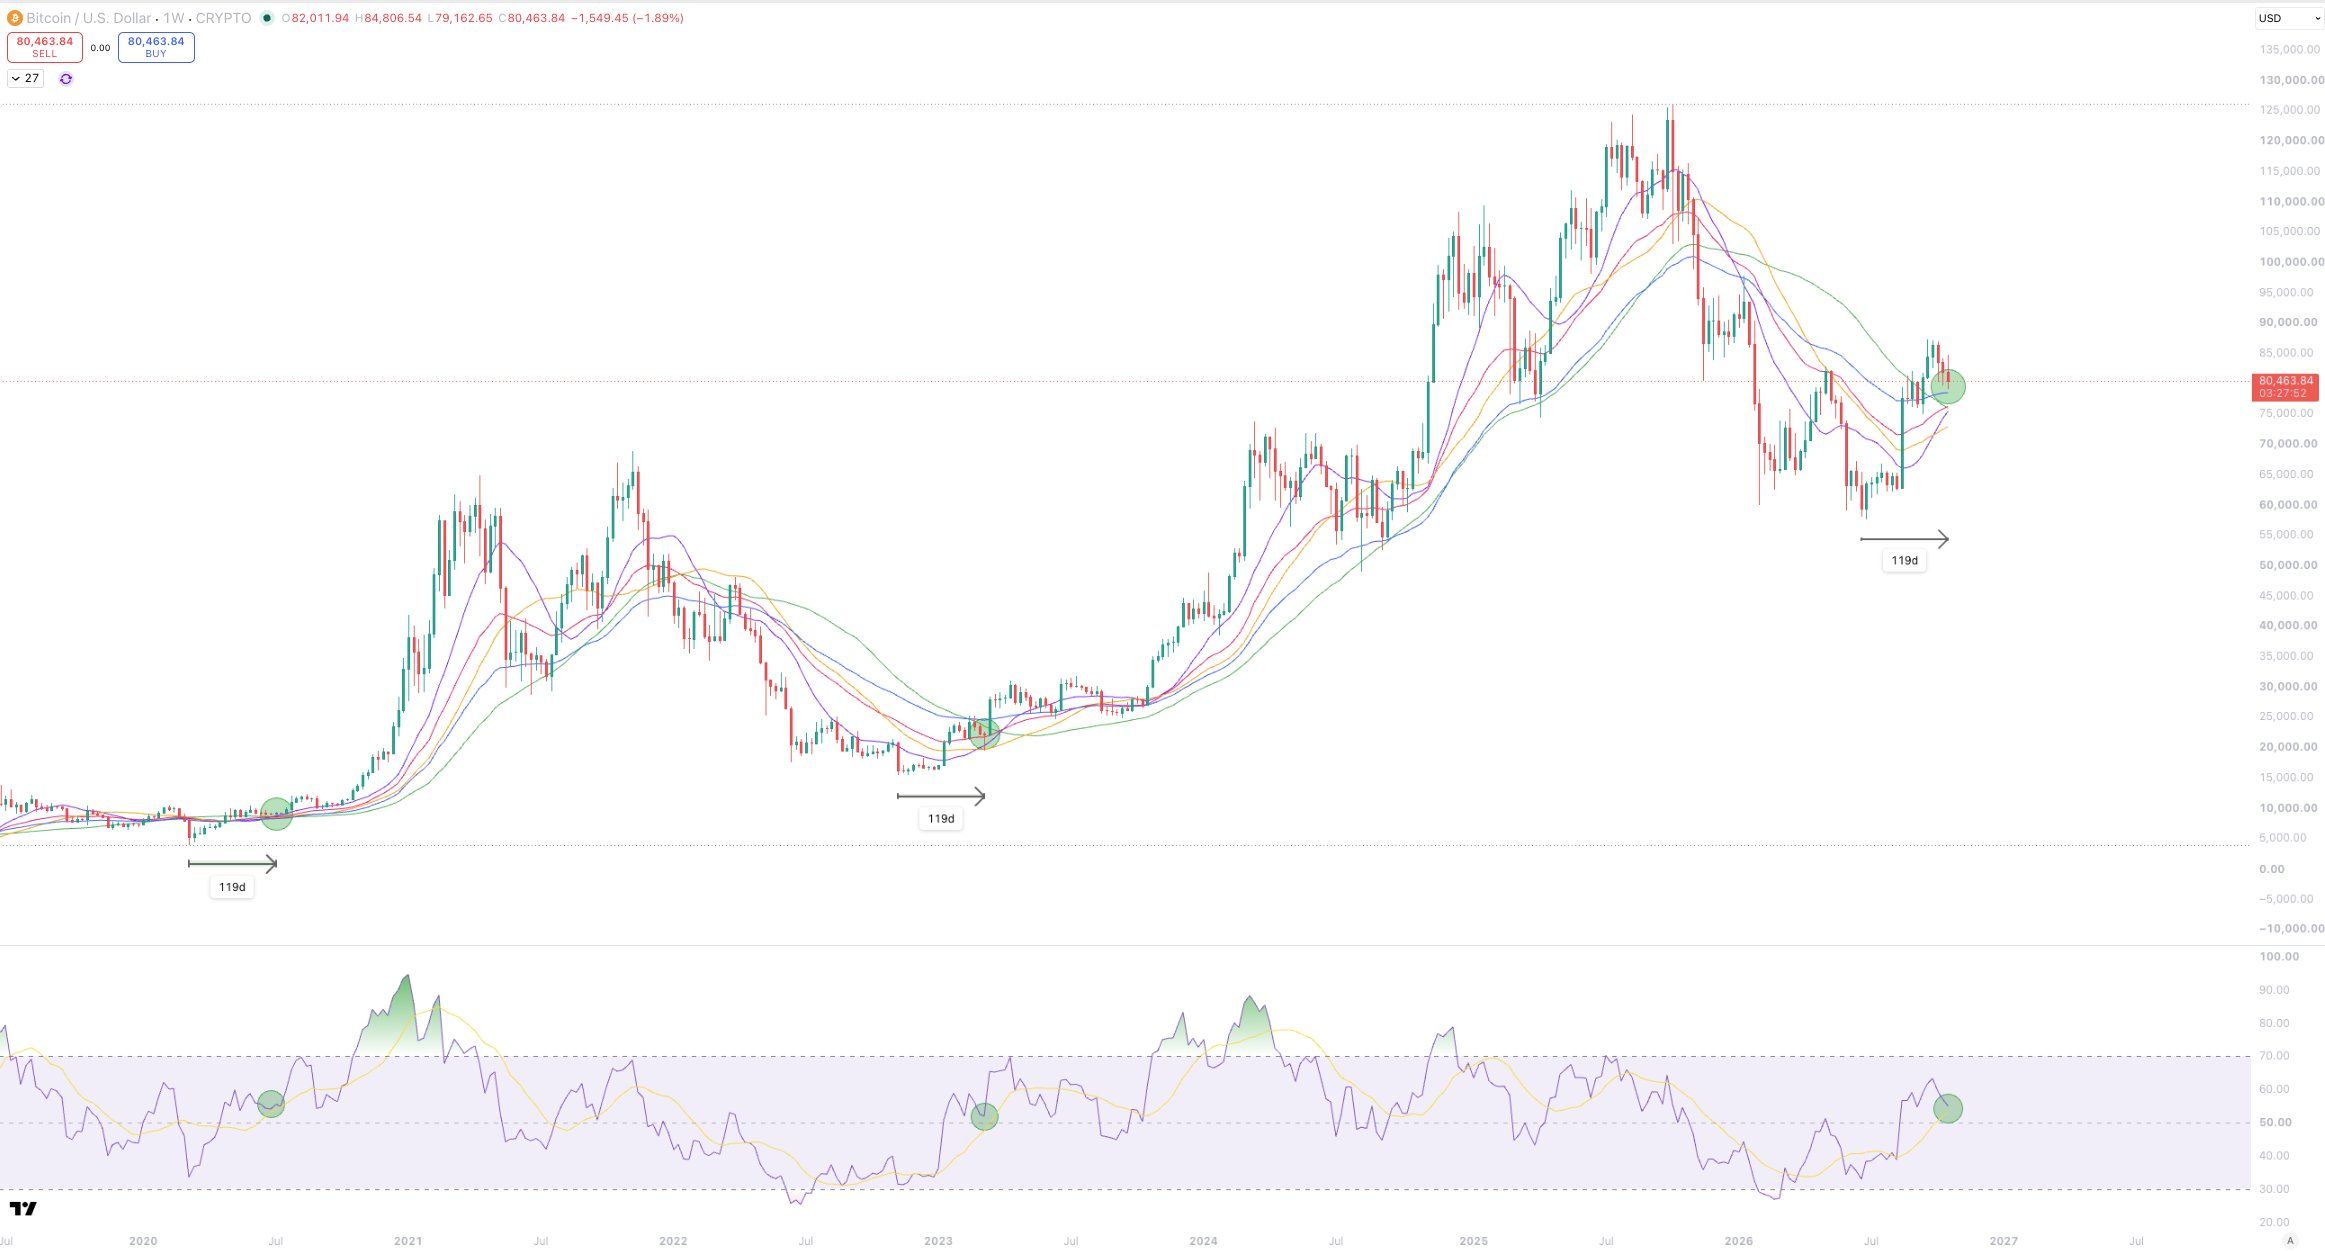
Task: Click the auto scale 'A' button
Action: pyautogui.click(x=2290, y=1241)
